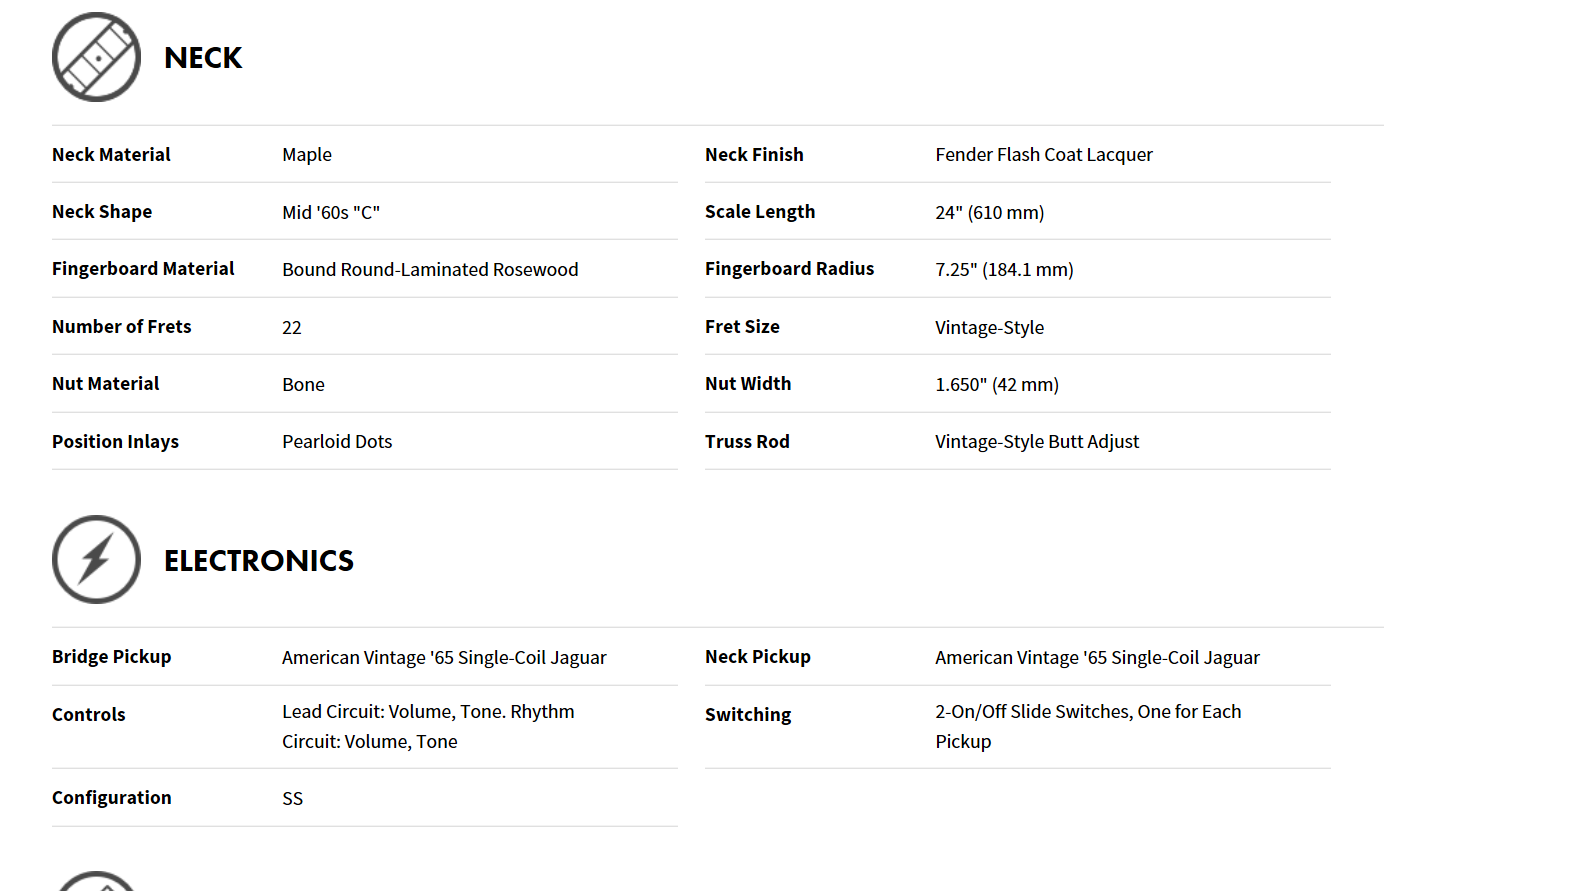Click the Mid '60s "C" value

pos(331,212)
